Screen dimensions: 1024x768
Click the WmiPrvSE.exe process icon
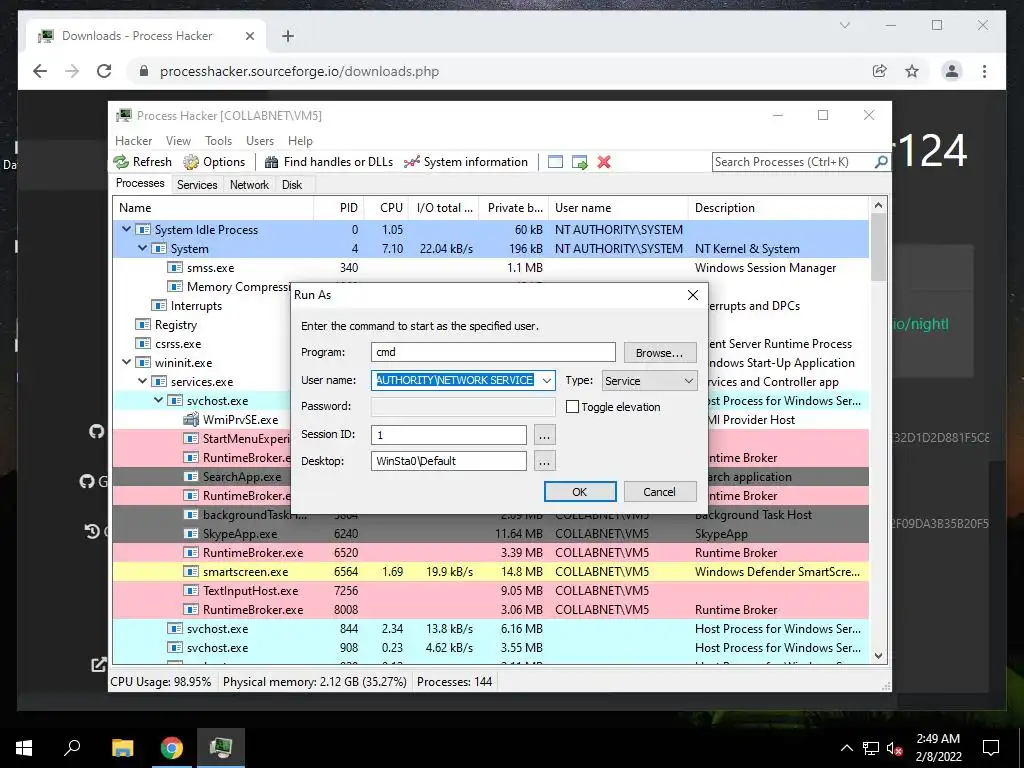191,419
